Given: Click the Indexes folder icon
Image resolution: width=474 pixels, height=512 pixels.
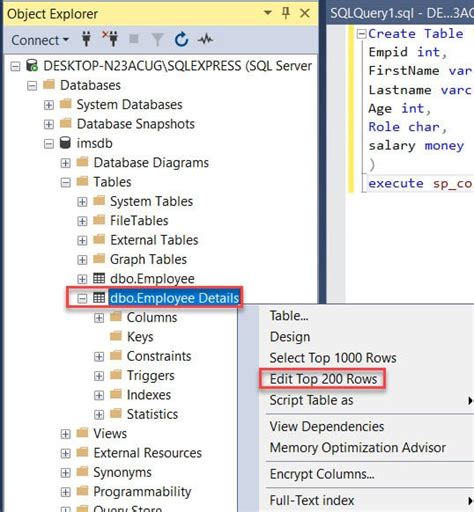Looking at the screenshot, I should pyautogui.click(x=116, y=394).
